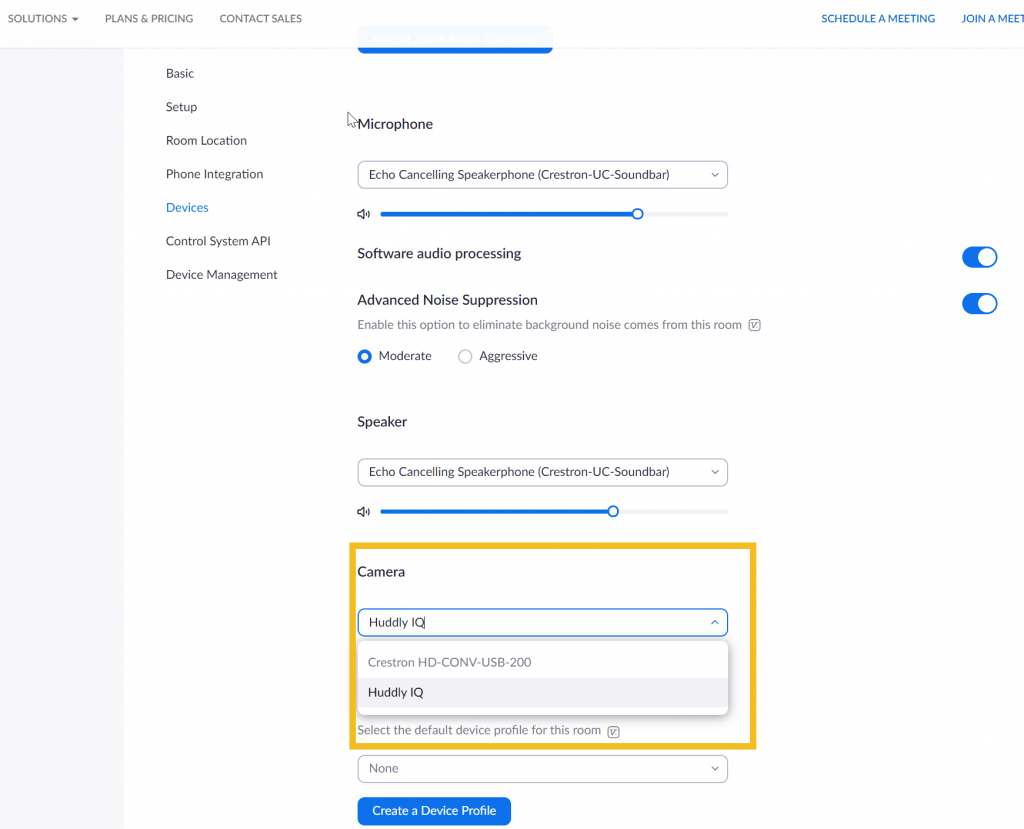Open the Microphone device dropdown
The width and height of the screenshot is (1024, 829).
pos(542,175)
